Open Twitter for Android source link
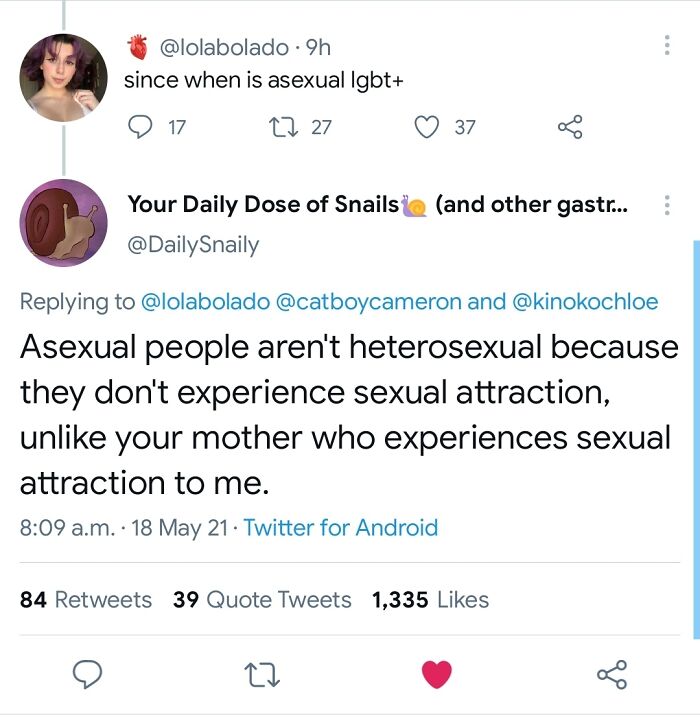This screenshot has height=719, width=700. [341, 527]
